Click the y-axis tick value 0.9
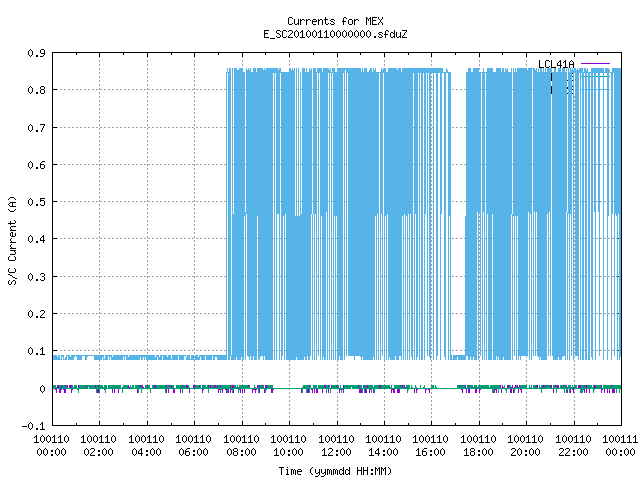Image resolution: width=640 pixels, height=480 pixels. [x=36, y=53]
